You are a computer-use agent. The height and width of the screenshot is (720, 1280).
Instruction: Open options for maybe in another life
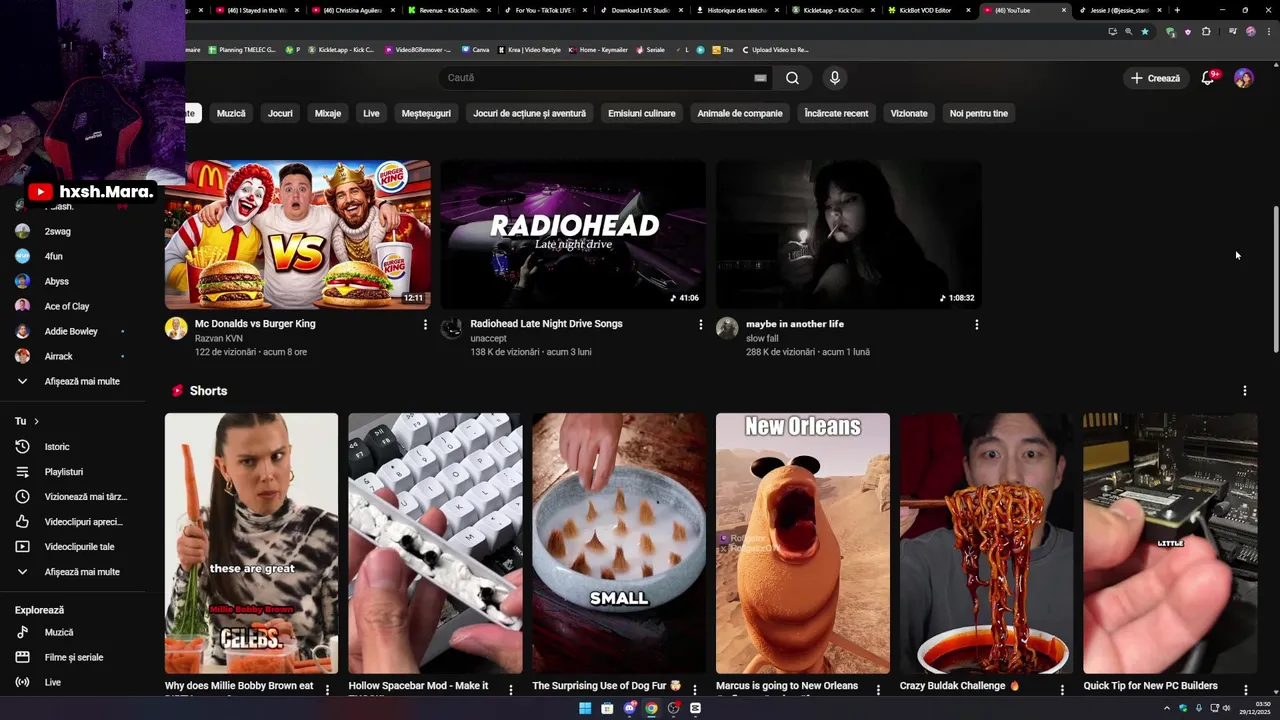point(976,324)
